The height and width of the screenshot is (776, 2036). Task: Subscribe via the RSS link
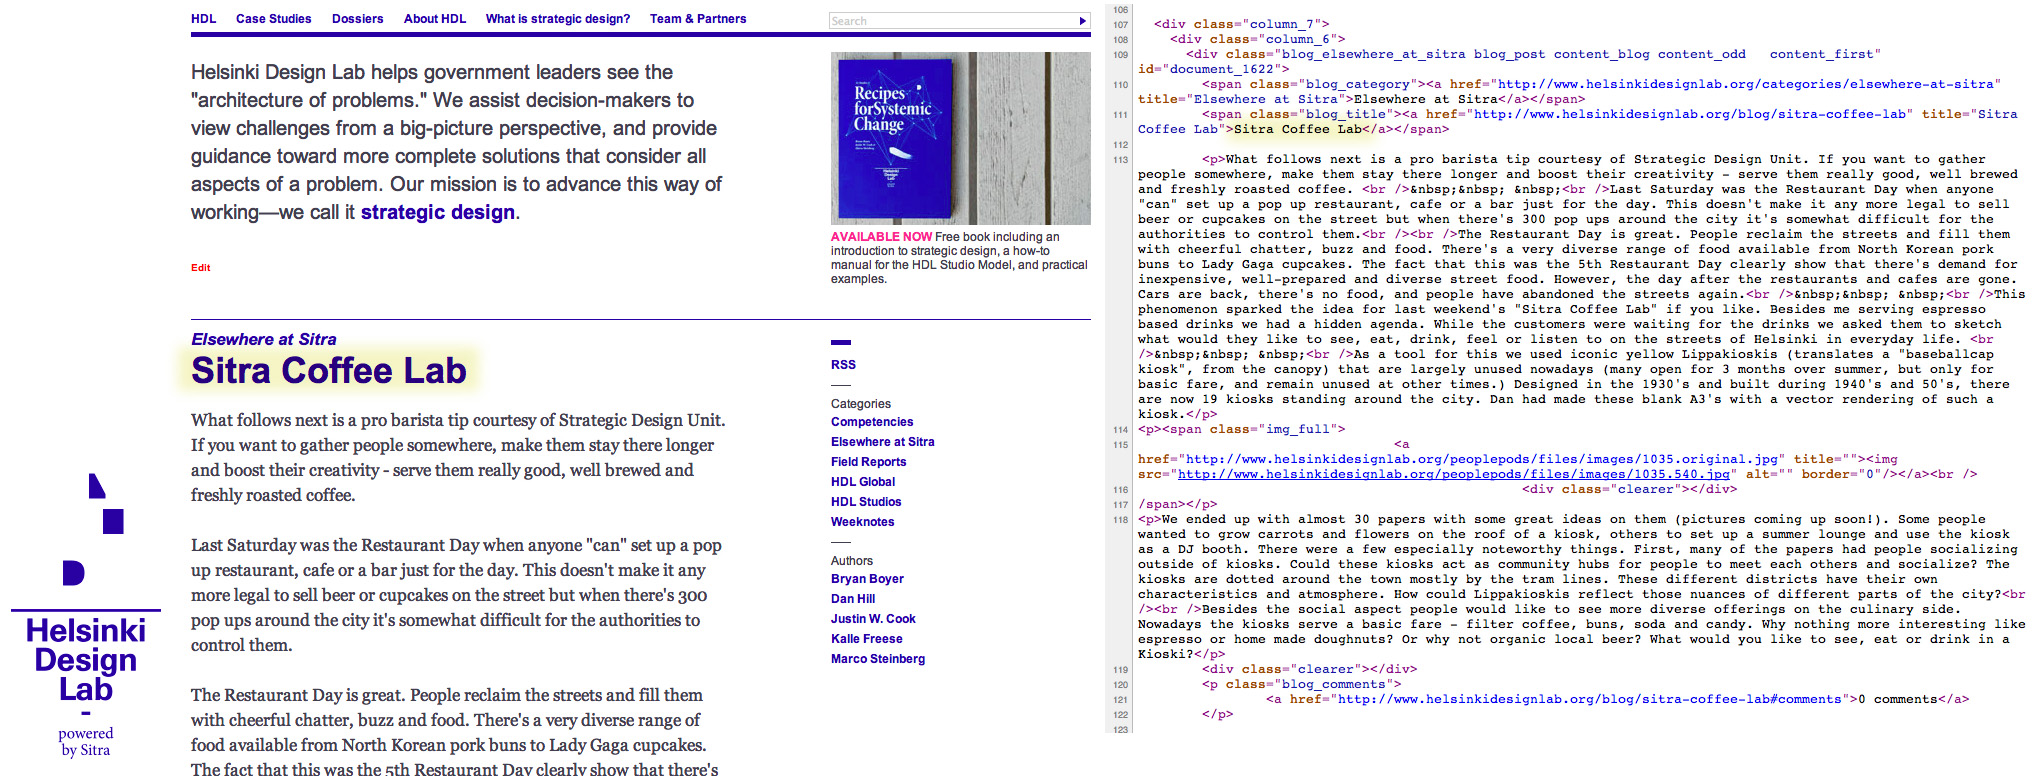(843, 365)
